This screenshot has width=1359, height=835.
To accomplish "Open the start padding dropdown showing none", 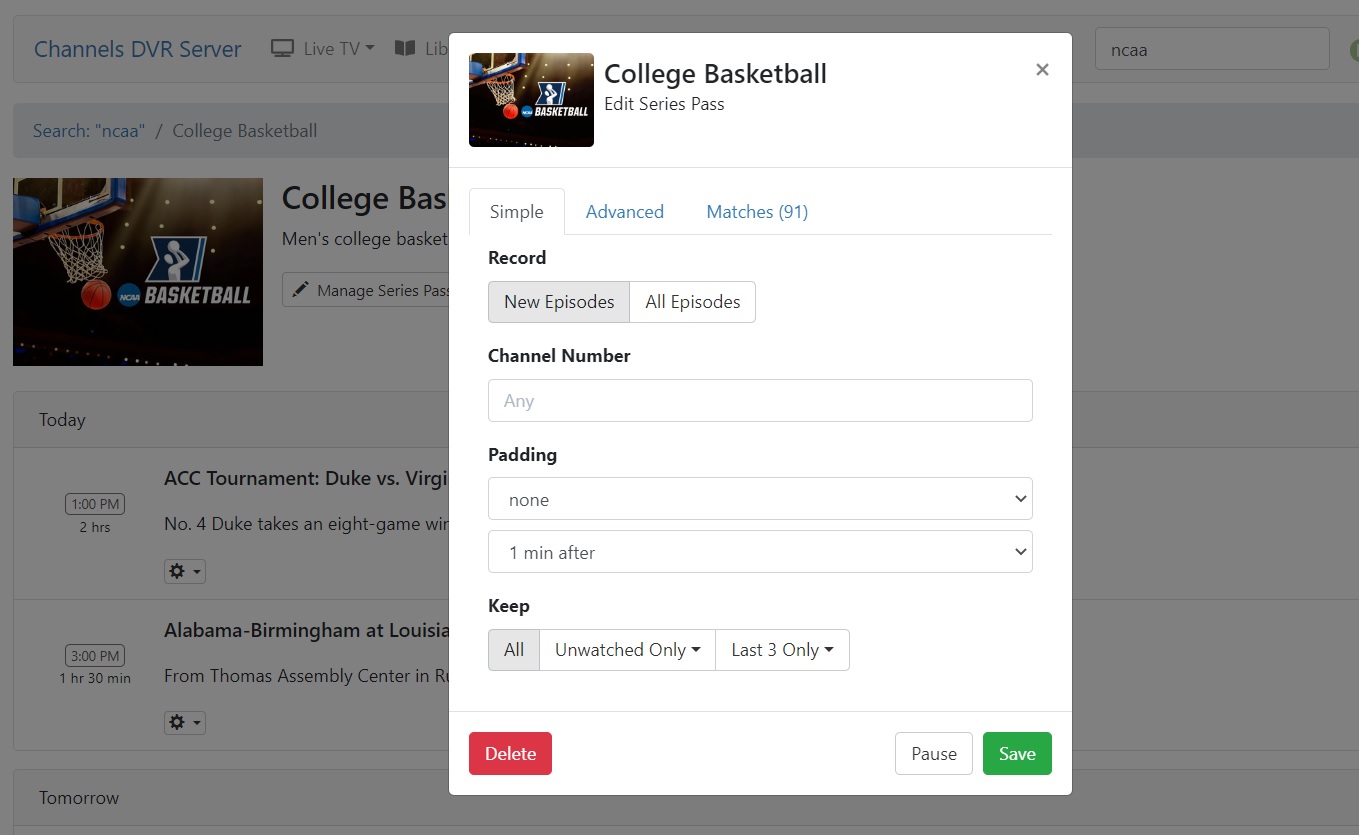I will [760, 499].
